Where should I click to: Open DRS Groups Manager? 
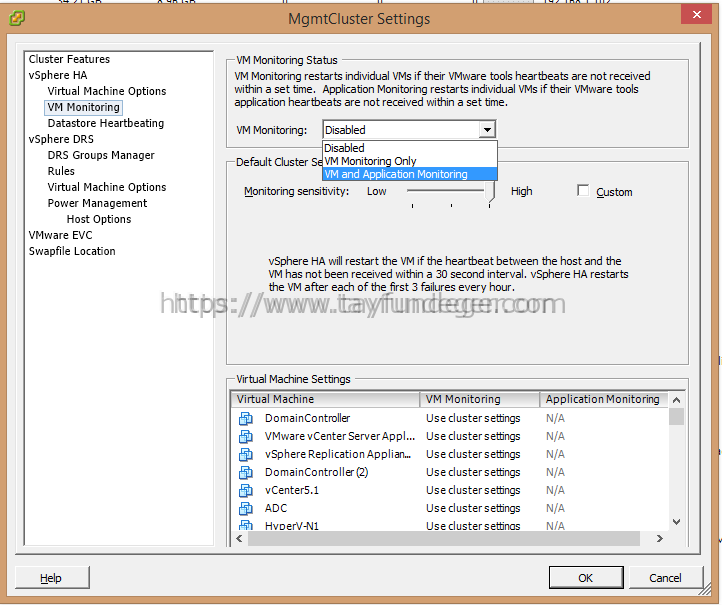(101, 155)
